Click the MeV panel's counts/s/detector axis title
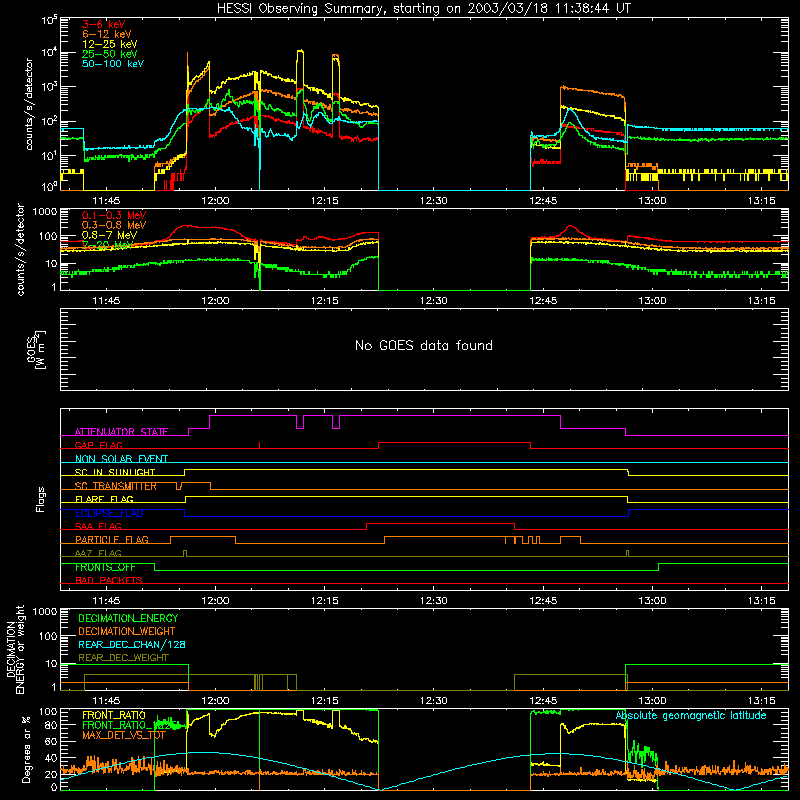This screenshot has width=800, height=800. click(x=20, y=250)
